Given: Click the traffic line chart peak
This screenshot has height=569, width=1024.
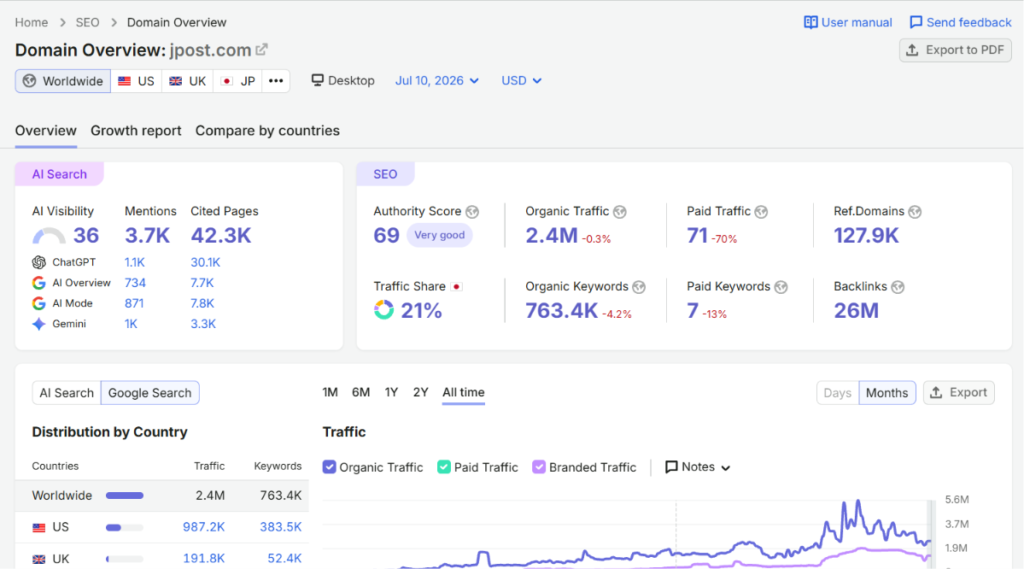Looking at the screenshot, I should (858, 502).
